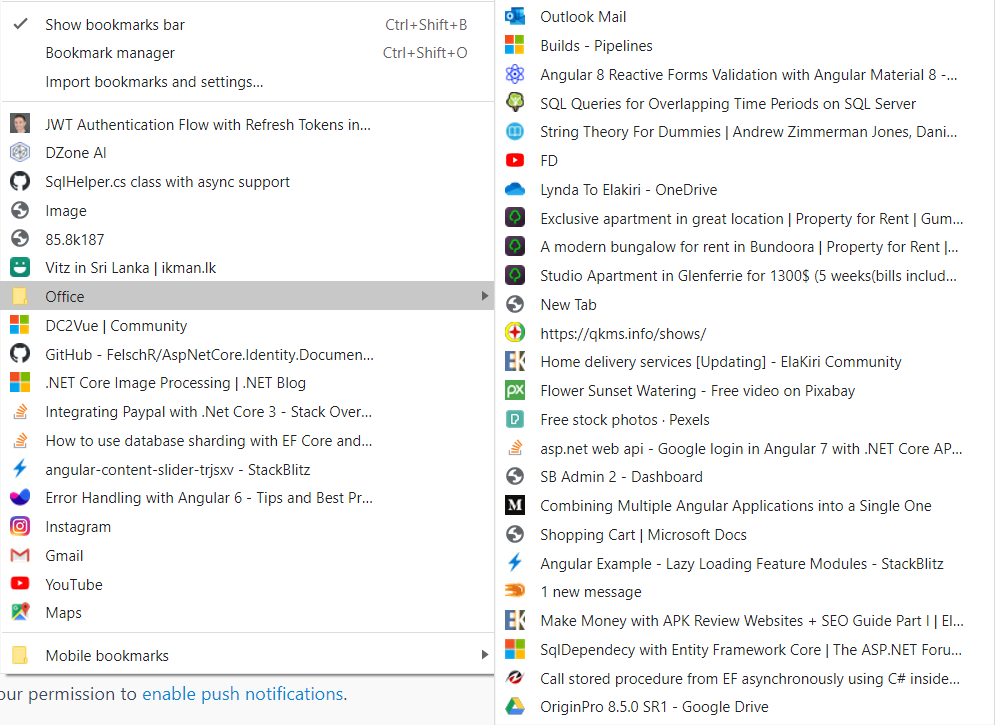Click Pixabay icon beside Flower Sunset Watering
The height and width of the screenshot is (725, 995).
(x=515, y=390)
